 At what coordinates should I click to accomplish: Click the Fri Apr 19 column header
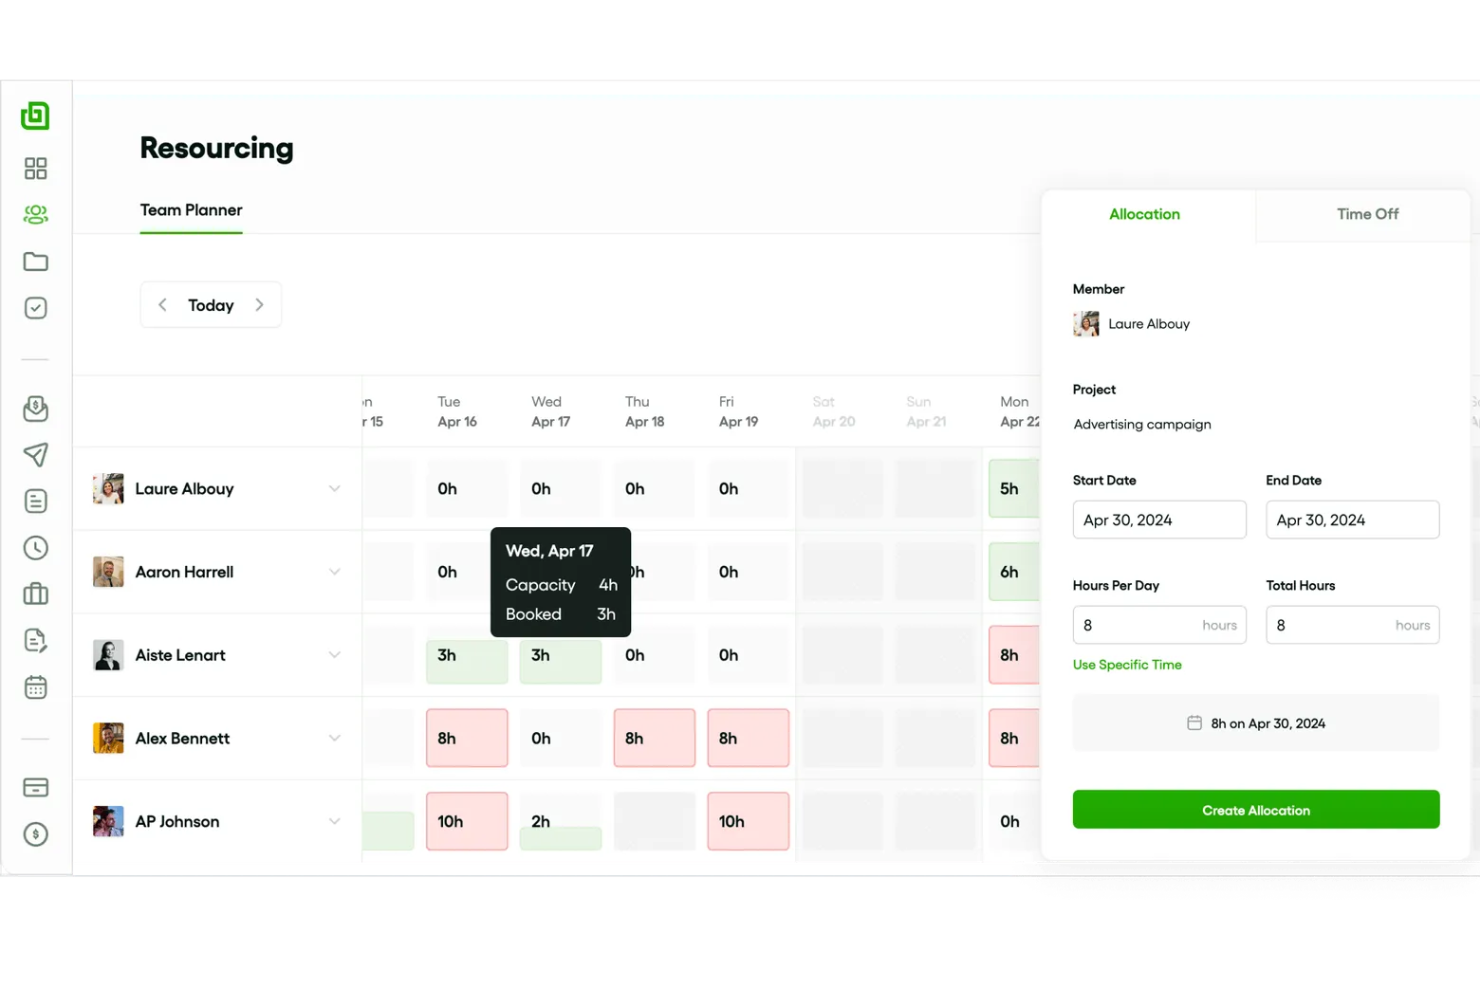click(x=738, y=412)
